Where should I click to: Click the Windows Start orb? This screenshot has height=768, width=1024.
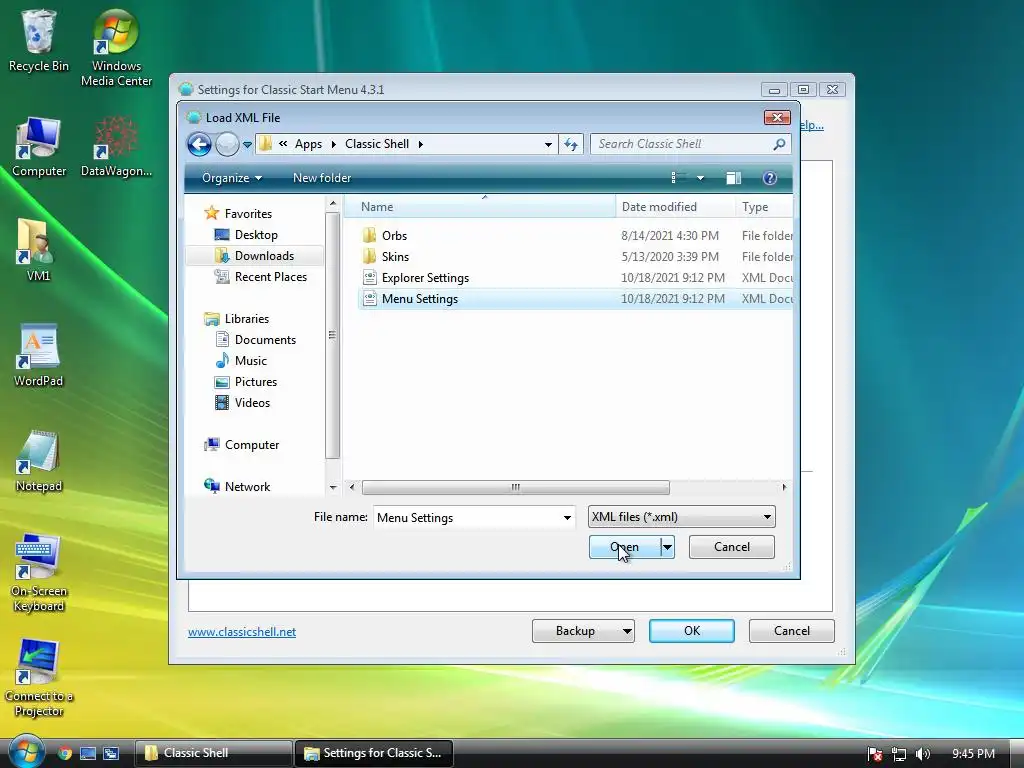coord(26,752)
